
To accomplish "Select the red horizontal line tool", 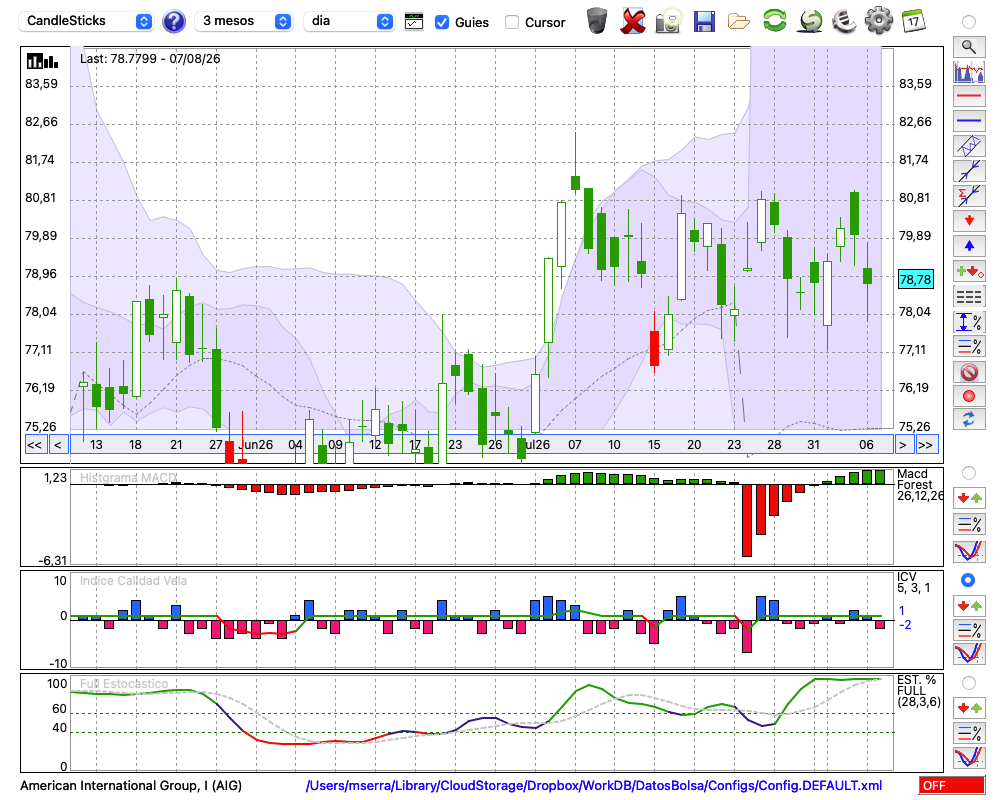I will (x=969, y=96).
